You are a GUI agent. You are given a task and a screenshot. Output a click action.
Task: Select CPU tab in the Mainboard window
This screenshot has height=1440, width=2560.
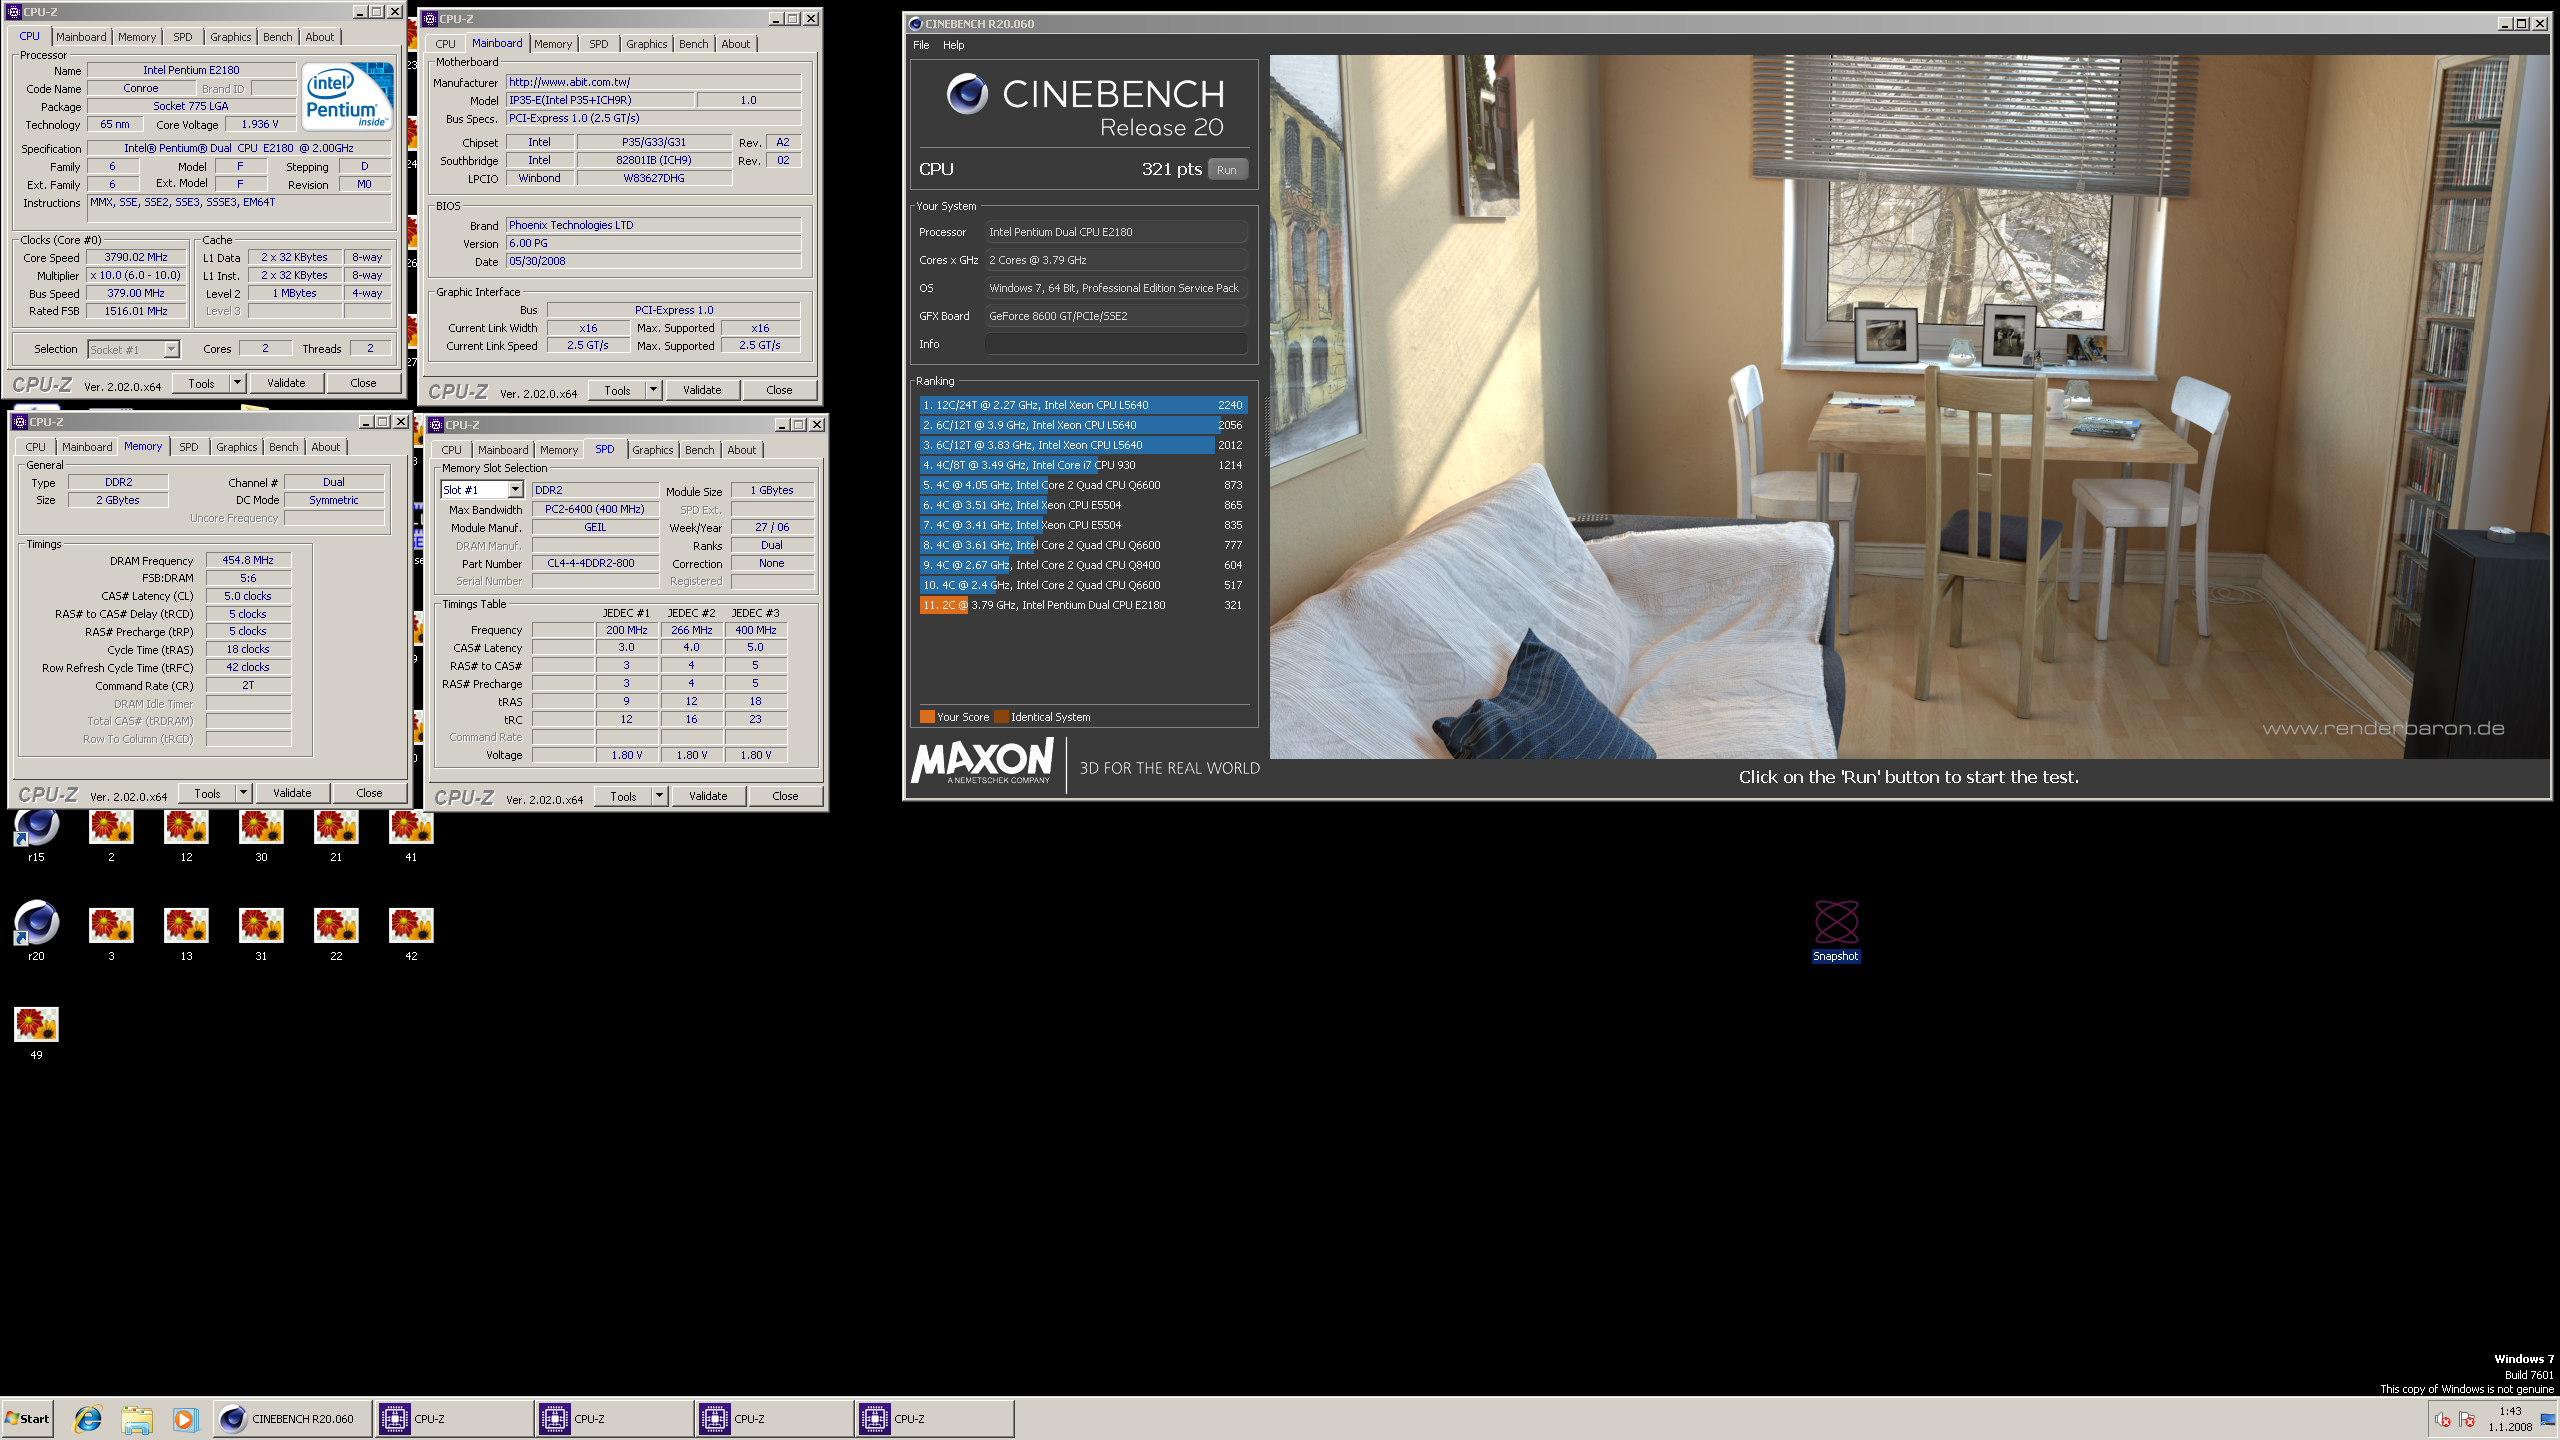(x=446, y=44)
